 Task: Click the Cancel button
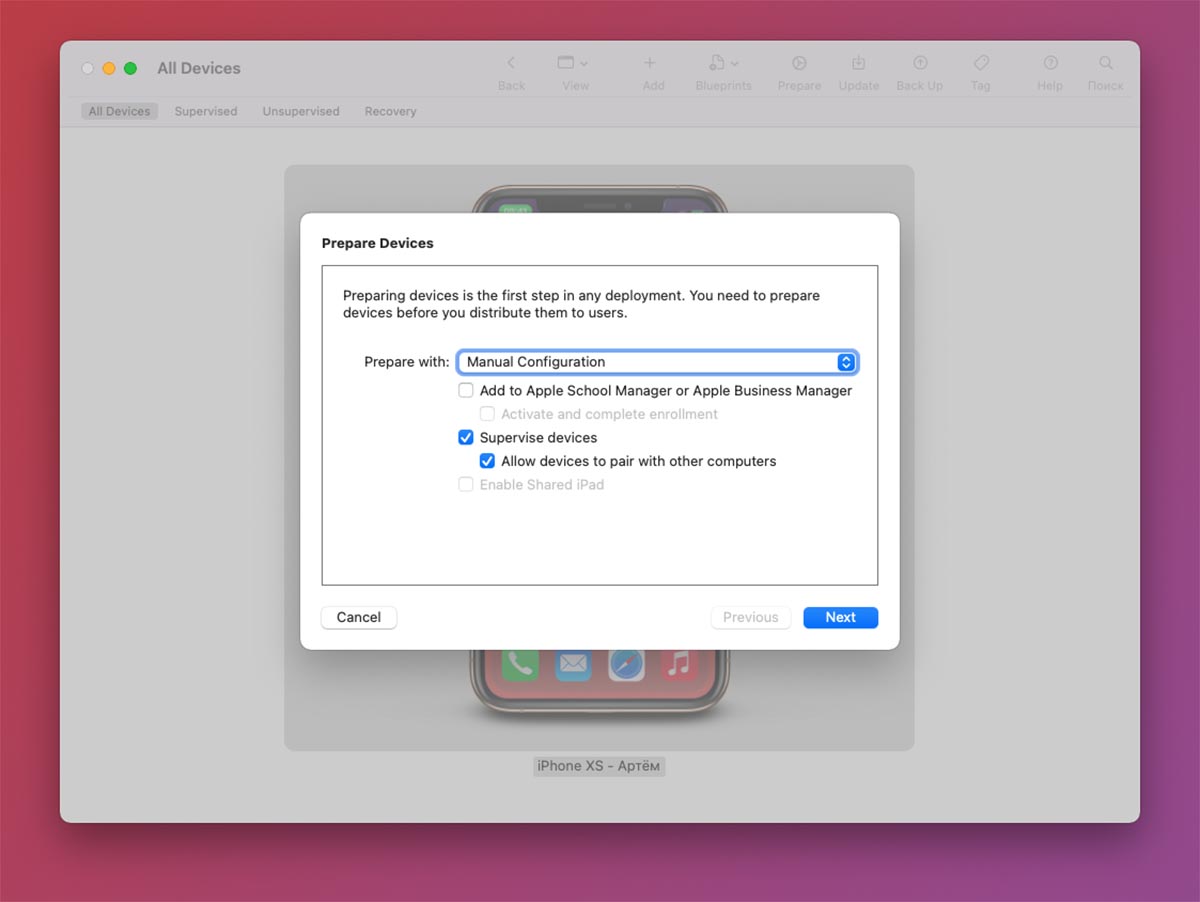(x=359, y=617)
